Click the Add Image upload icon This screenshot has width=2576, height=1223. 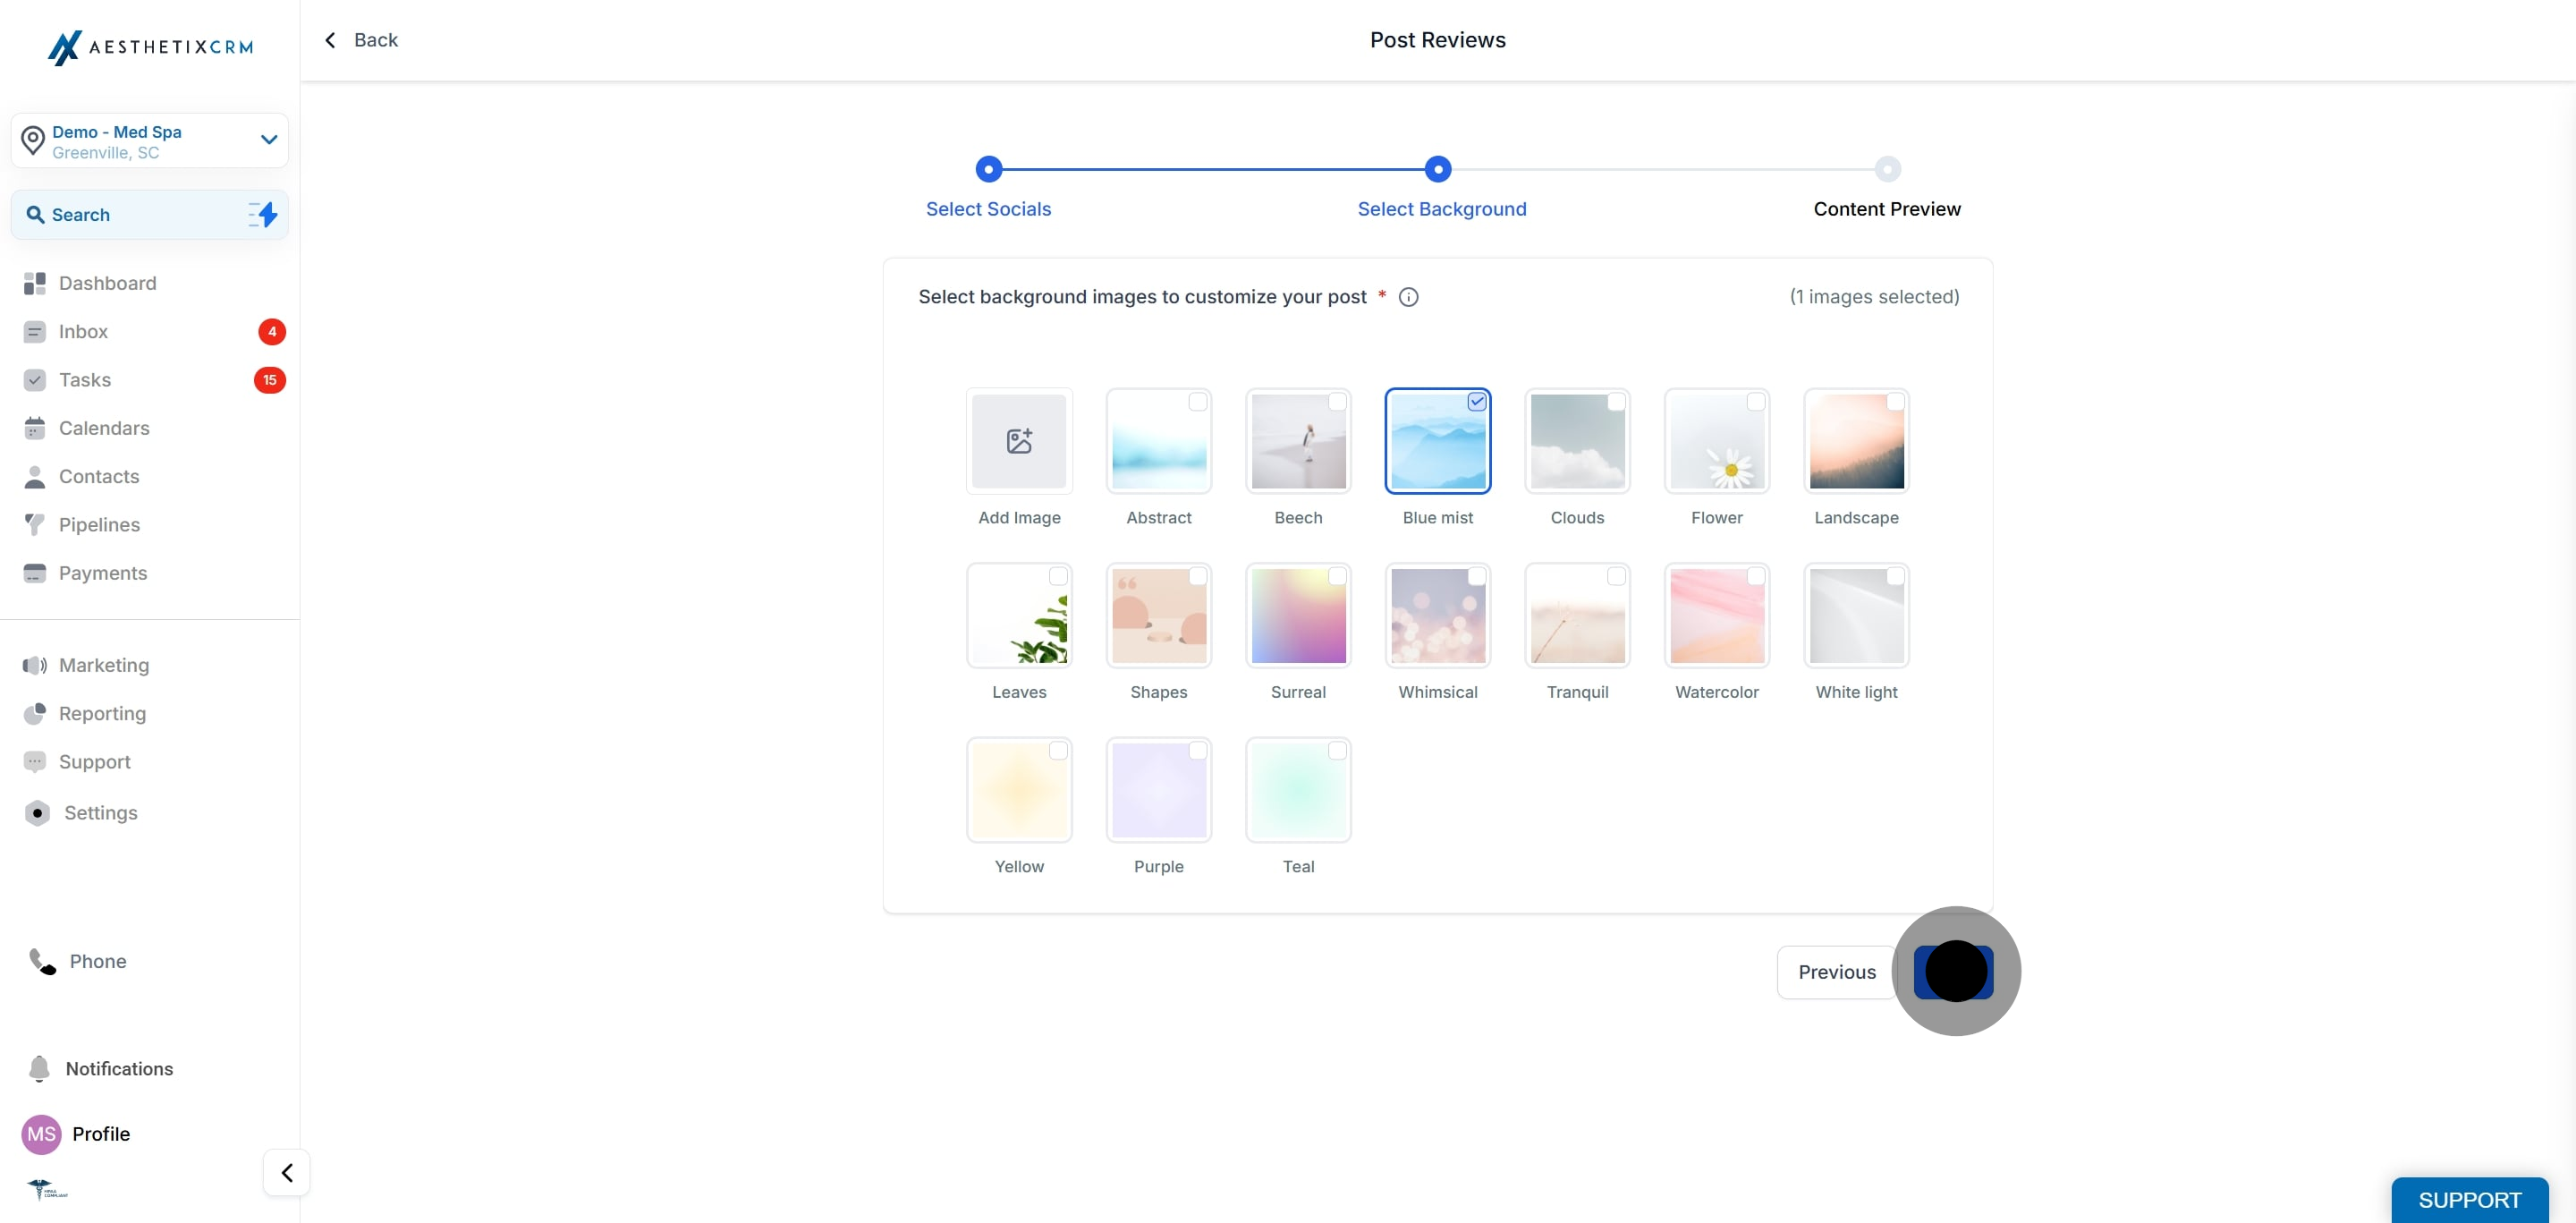point(1019,441)
